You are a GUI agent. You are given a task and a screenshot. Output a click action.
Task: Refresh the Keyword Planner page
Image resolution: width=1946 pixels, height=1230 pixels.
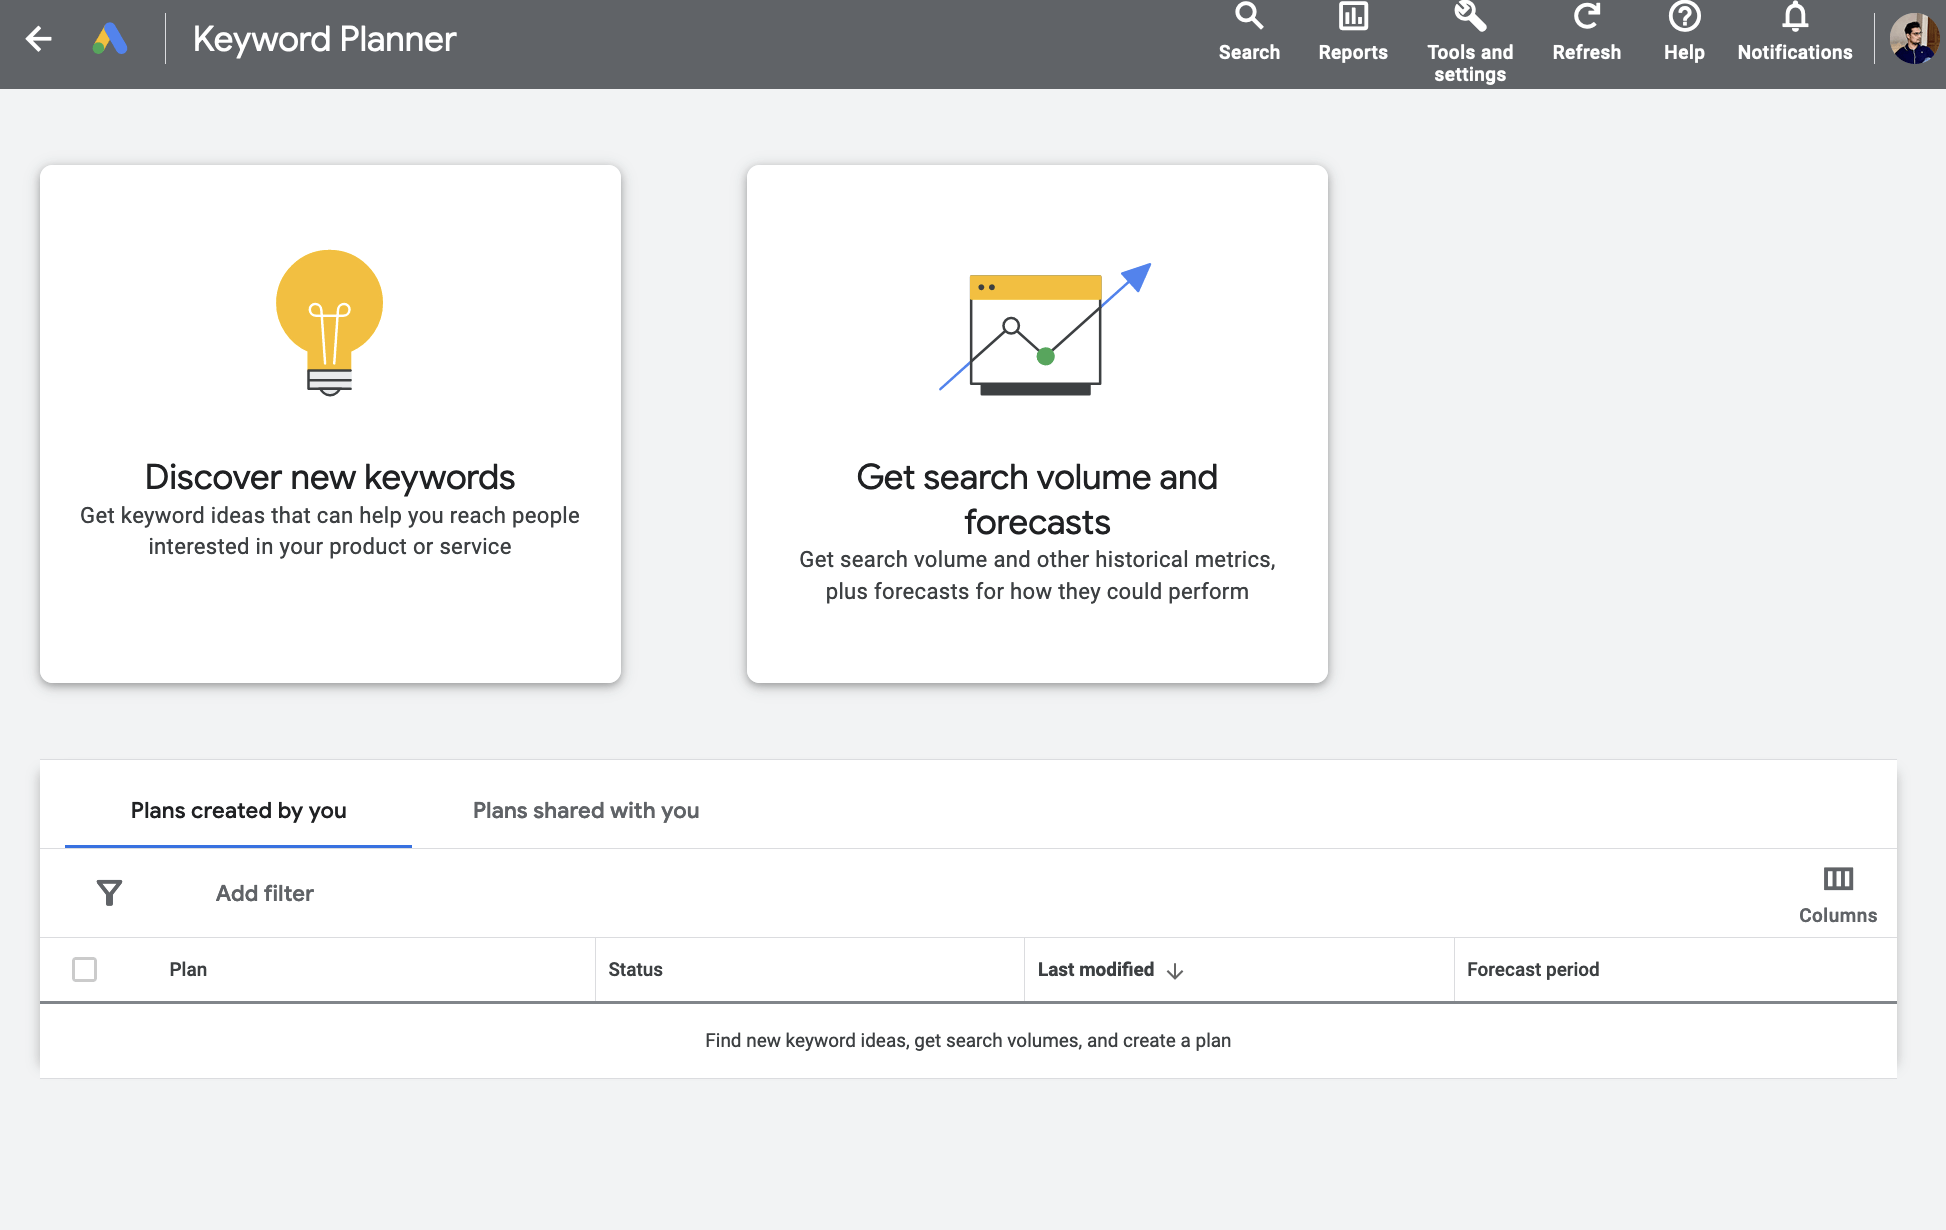click(1586, 34)
